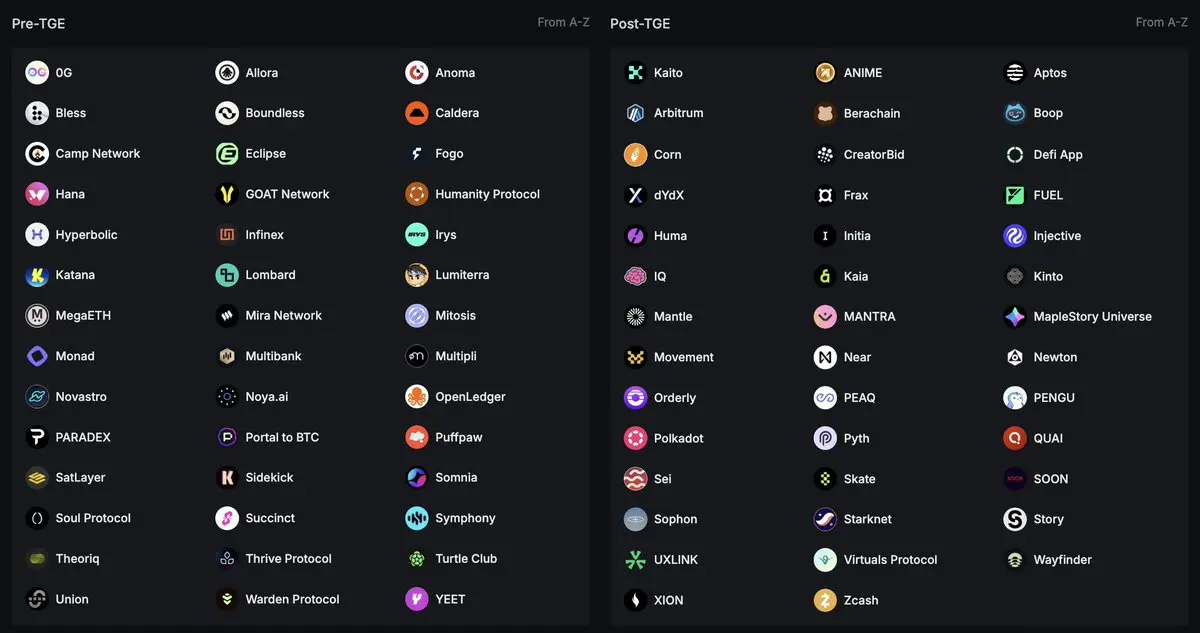
Task: Click the OpenLedger octopus icon
Action: tap(417, 396)
